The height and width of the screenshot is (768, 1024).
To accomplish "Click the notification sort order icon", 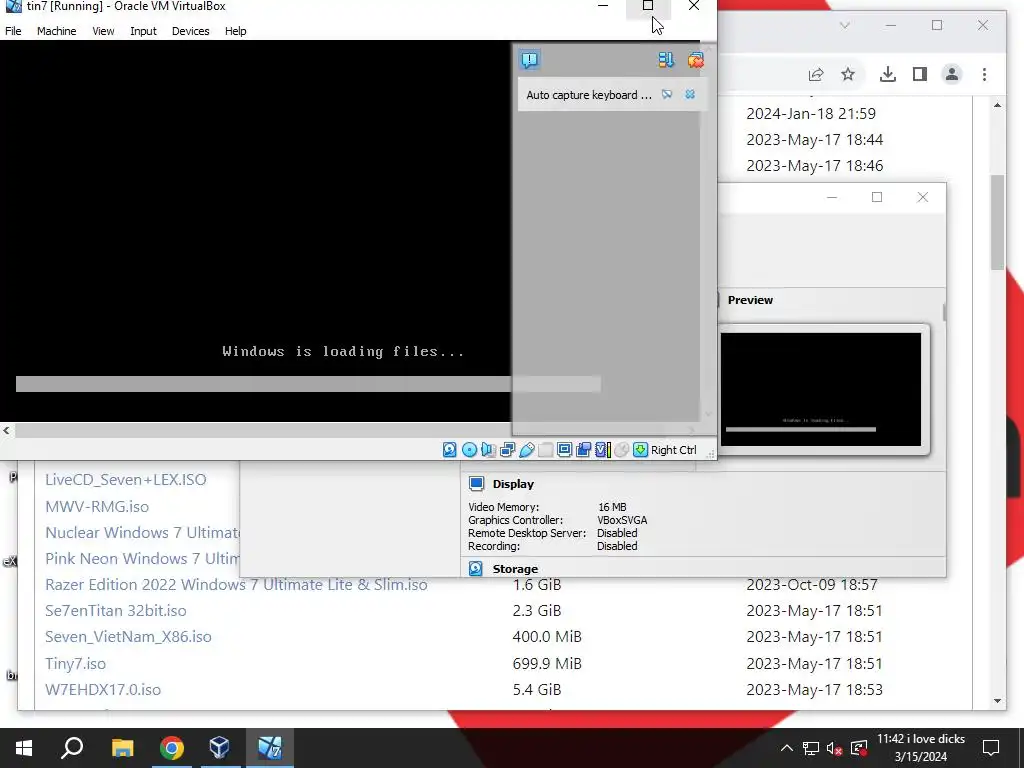I will pyautogui.click(x=665, y=60).
